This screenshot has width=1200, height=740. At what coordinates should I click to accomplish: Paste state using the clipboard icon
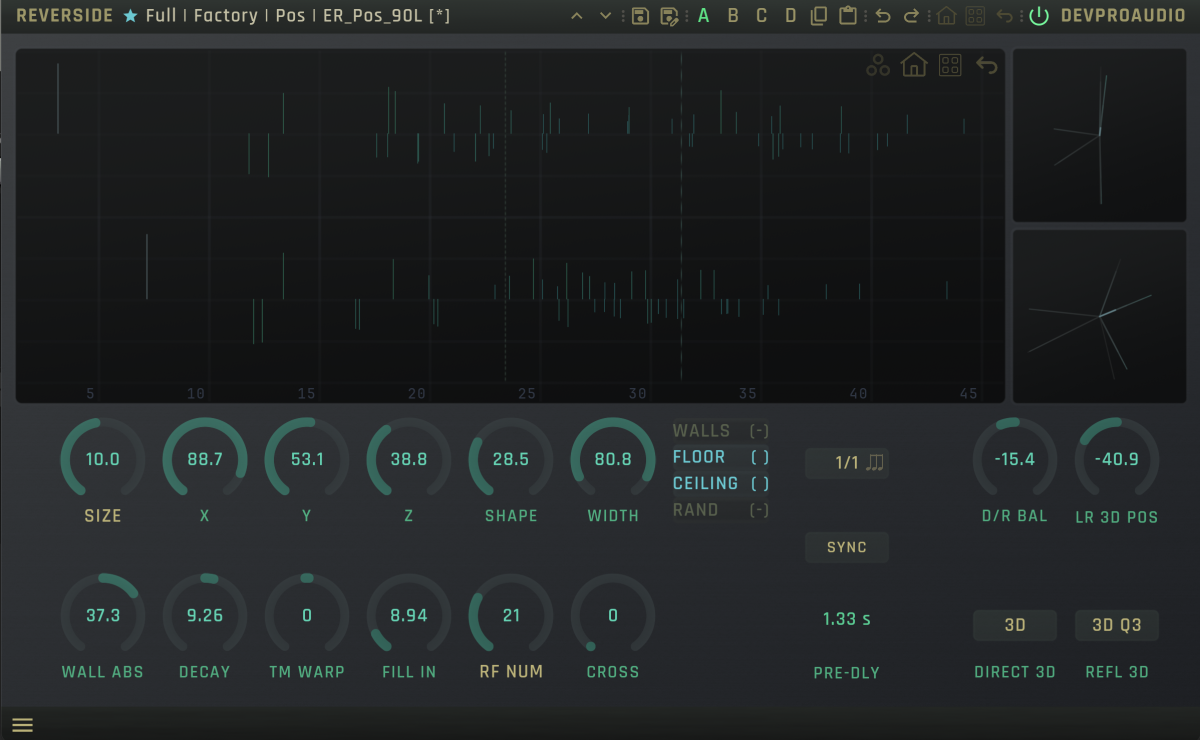pos(848,16)
